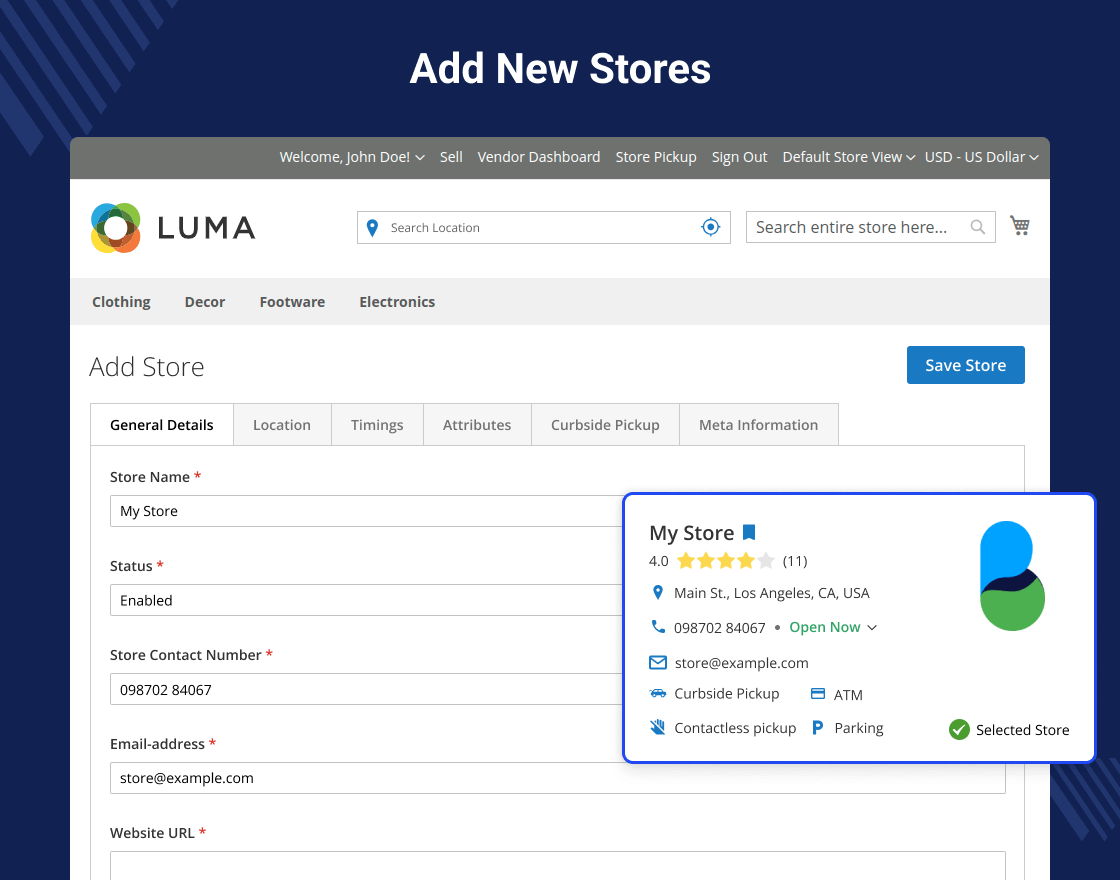Open the Footware category menu
Viewport: 1120px width, 880px height.
coord(292,302)
